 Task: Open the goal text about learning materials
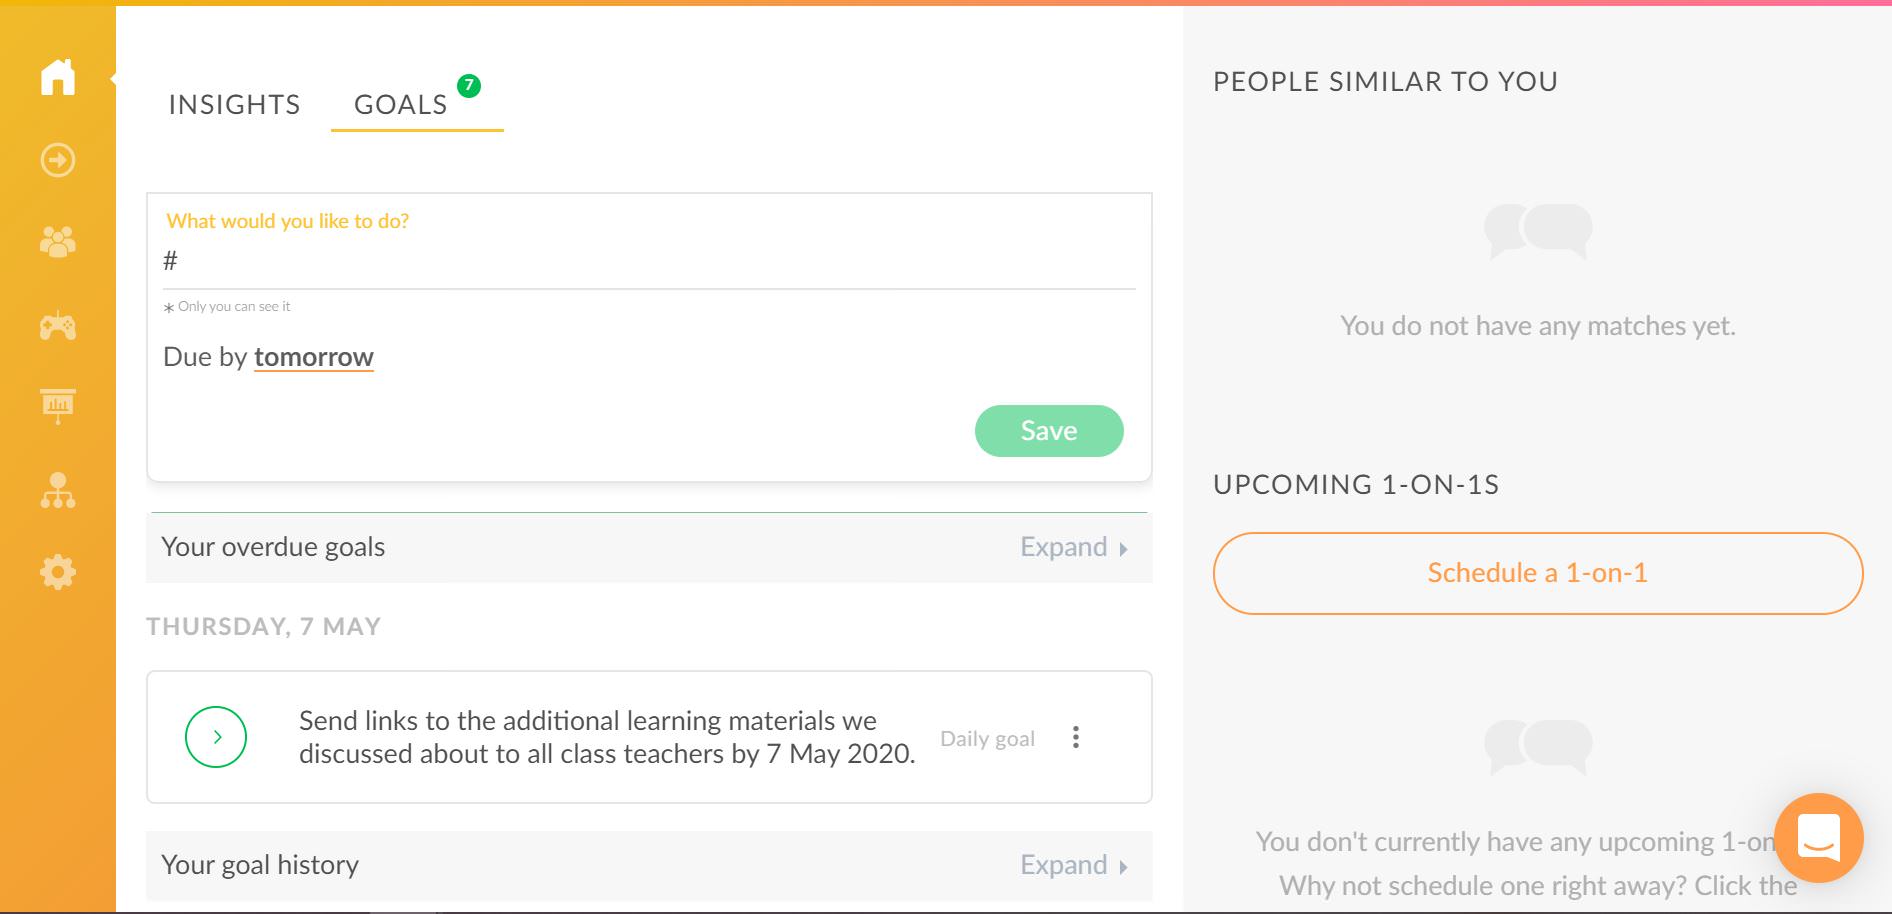pos(607,737)
